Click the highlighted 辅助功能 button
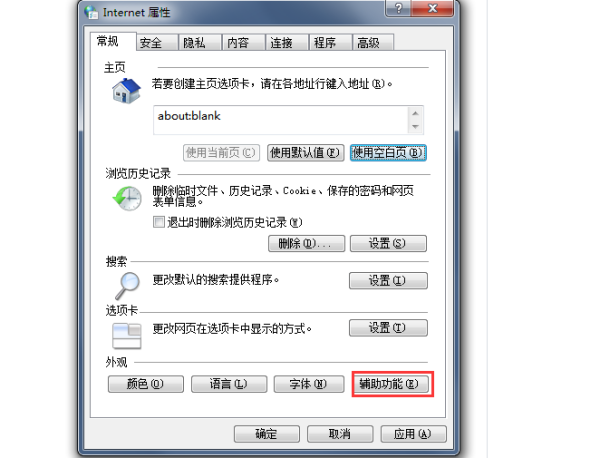This screenshot has height=458, width=600. 393,384
